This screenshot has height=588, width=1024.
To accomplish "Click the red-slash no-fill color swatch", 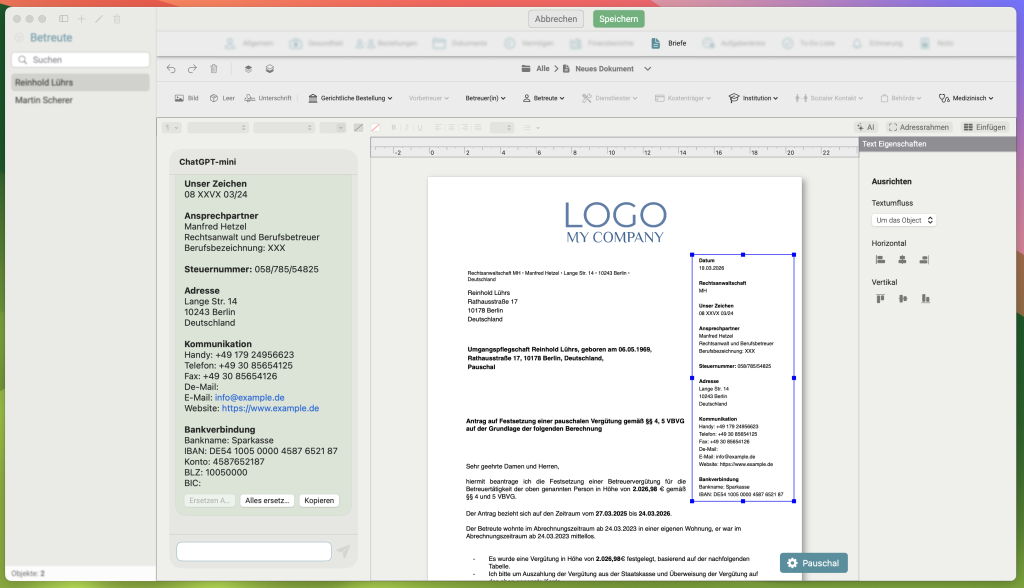I will [x=376, y=127].
